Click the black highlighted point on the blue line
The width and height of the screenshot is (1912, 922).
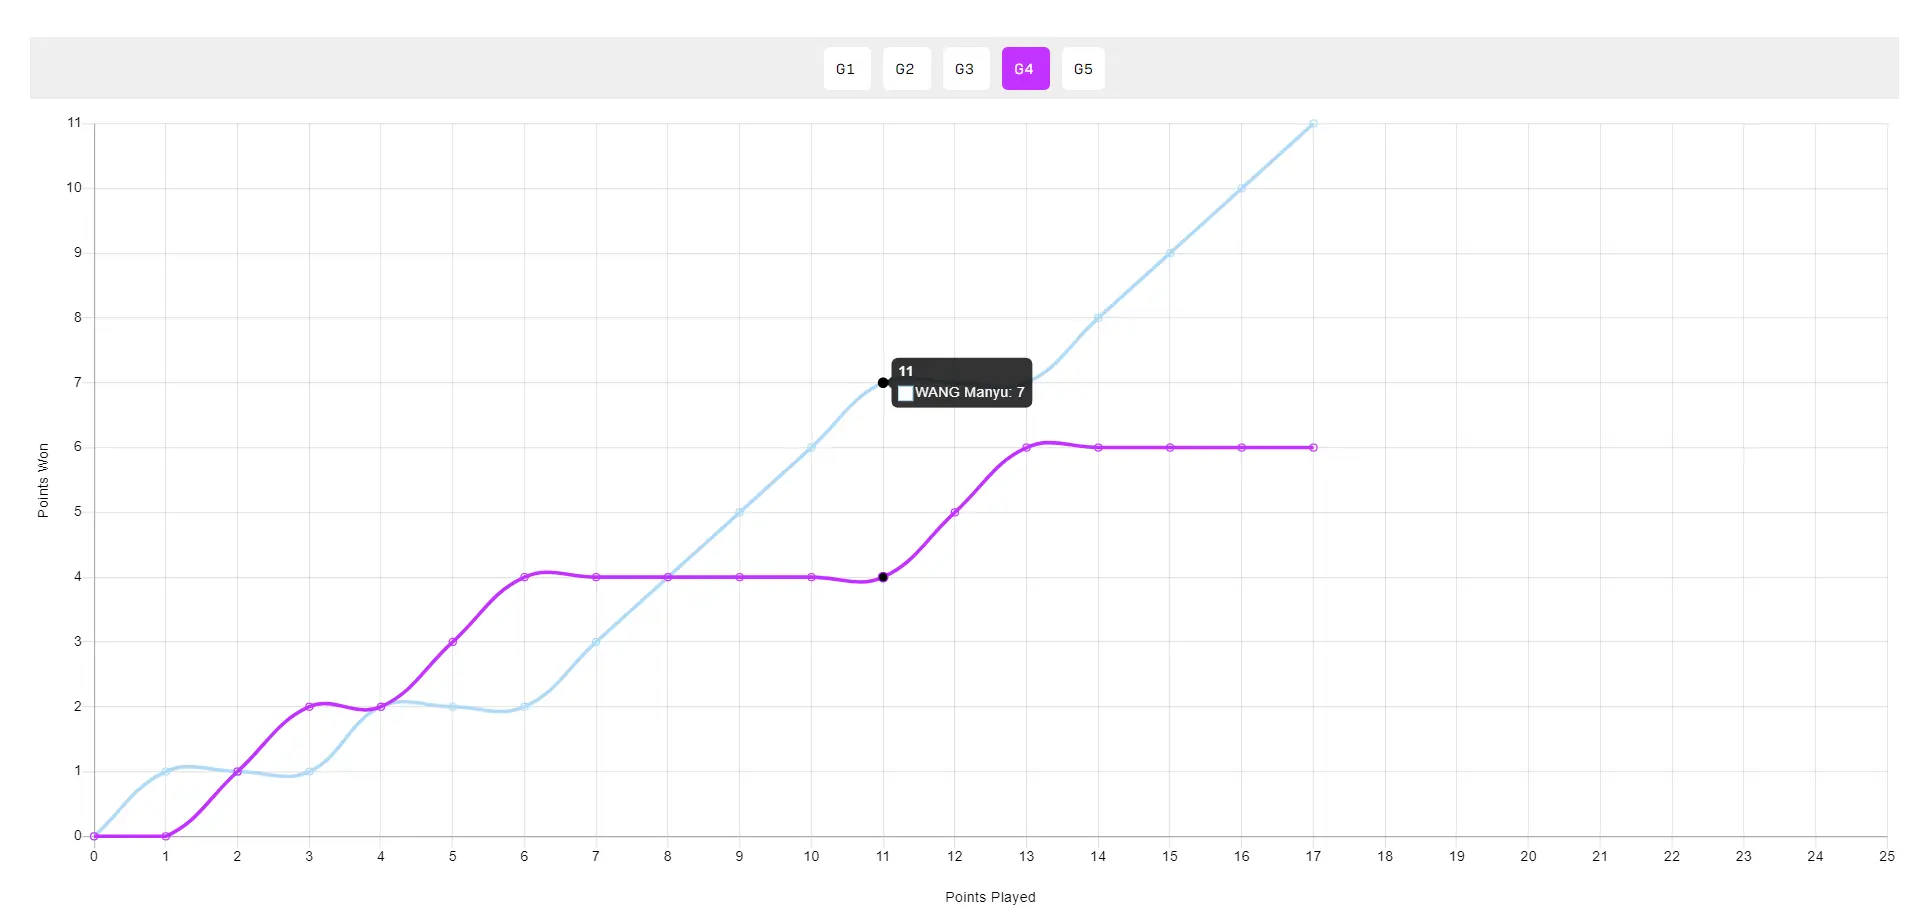click(883, 383)
